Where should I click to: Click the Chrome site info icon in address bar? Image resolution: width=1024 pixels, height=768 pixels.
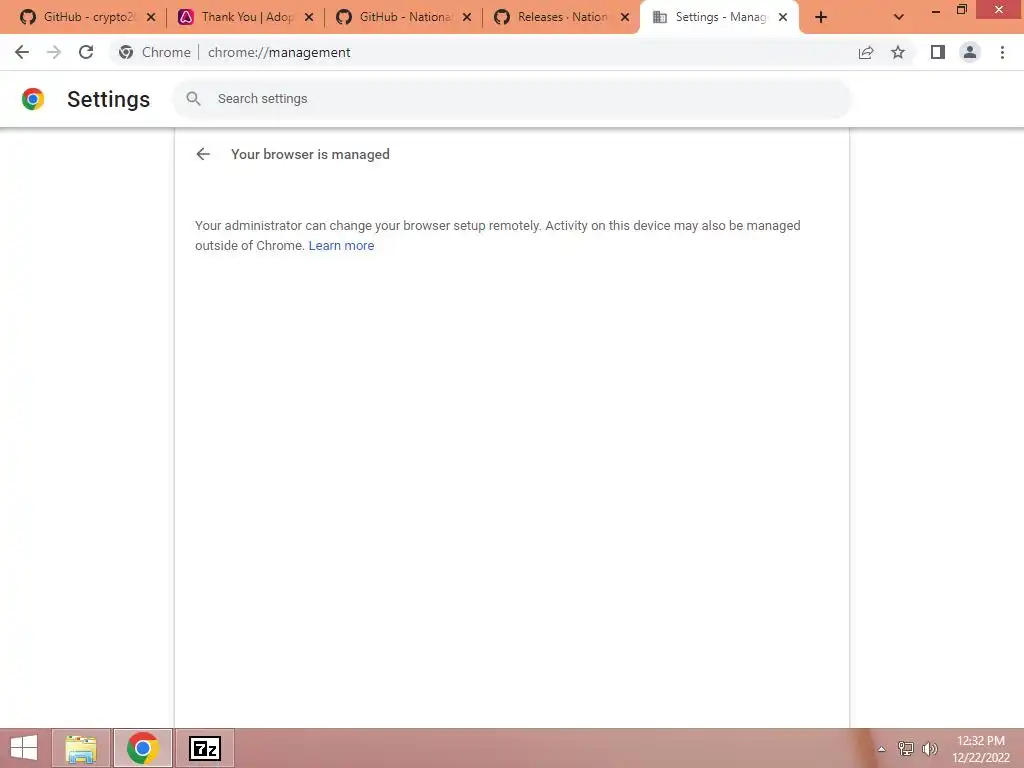pos(126,52)
